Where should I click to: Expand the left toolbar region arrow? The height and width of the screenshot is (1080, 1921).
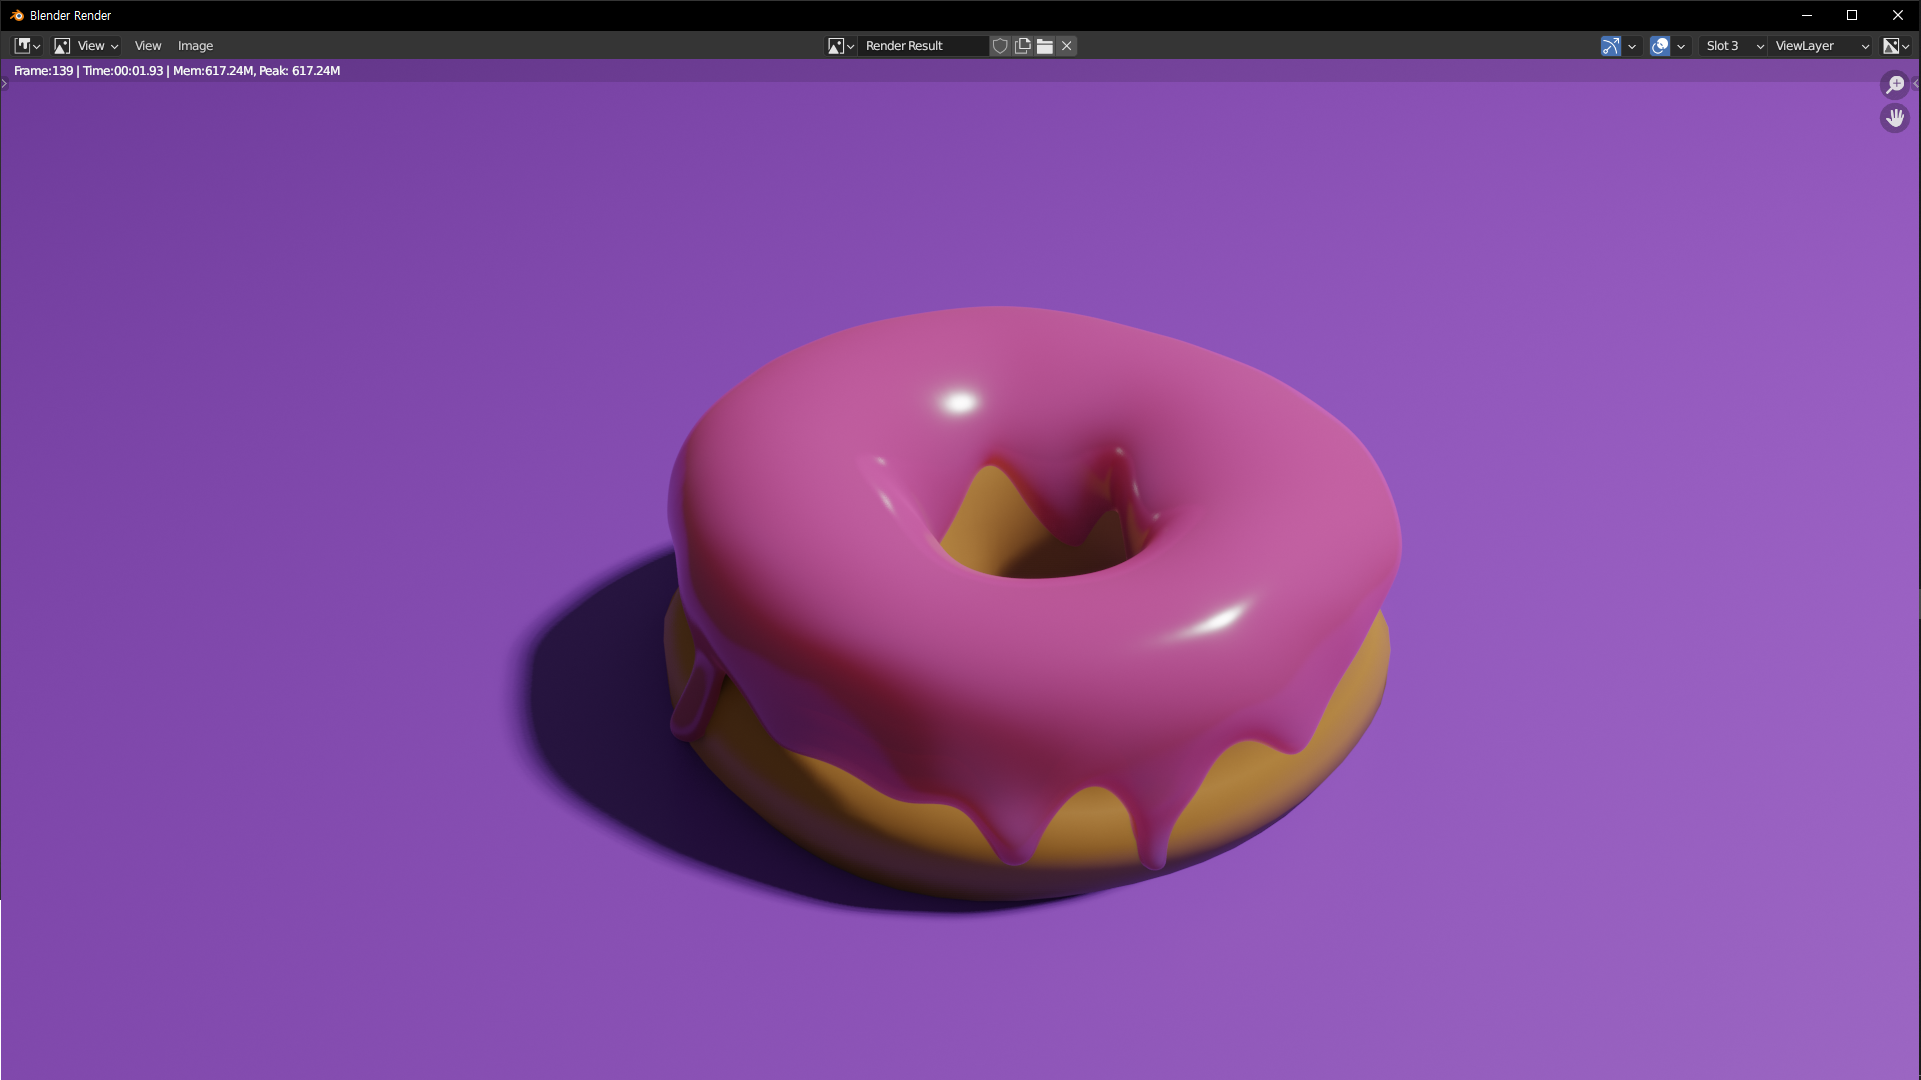4,84
